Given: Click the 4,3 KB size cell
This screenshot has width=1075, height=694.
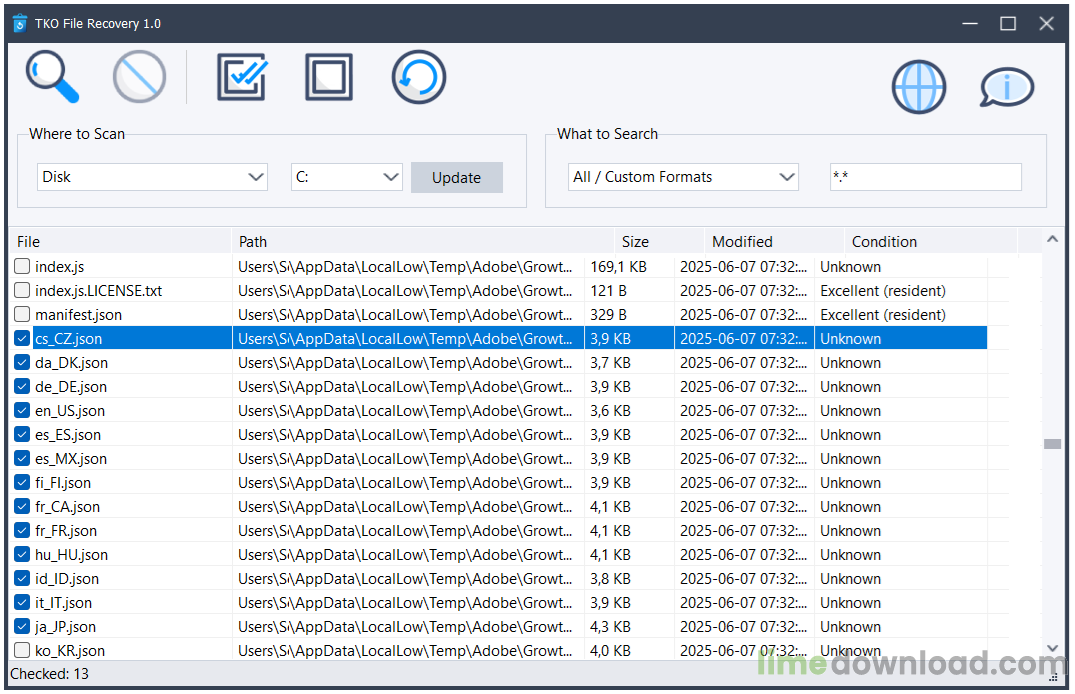Looking at the screenshot, I should (610, 627).
